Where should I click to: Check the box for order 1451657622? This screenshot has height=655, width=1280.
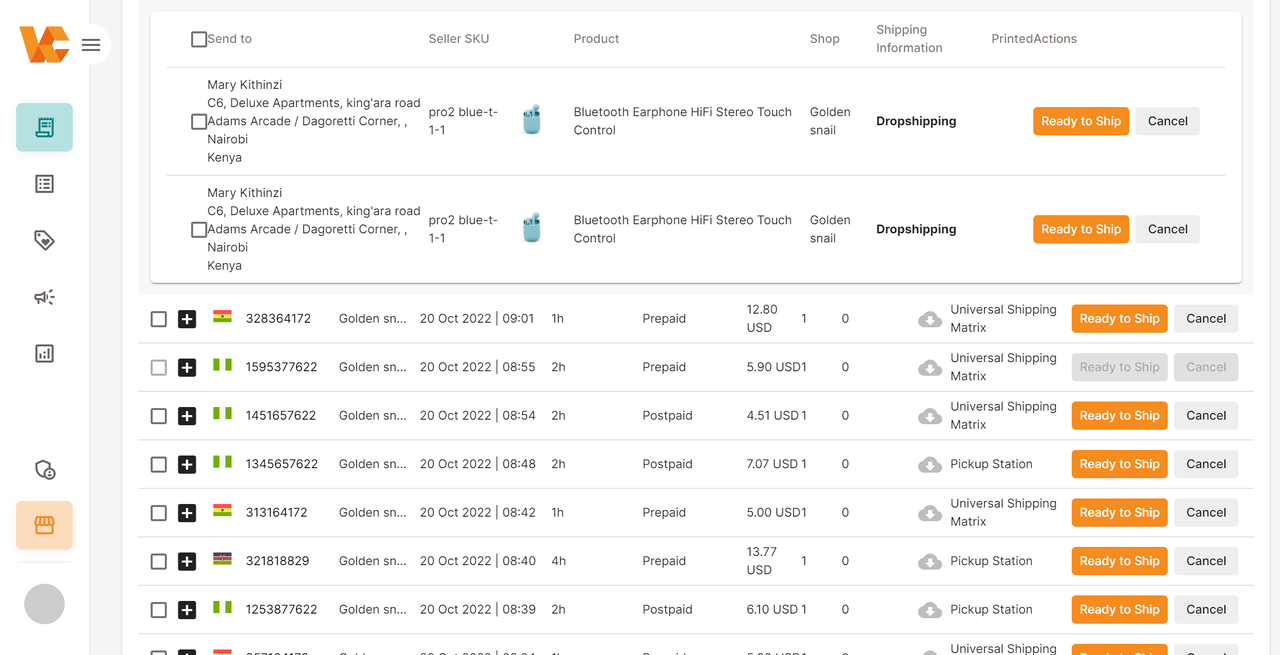coord(159,416)
